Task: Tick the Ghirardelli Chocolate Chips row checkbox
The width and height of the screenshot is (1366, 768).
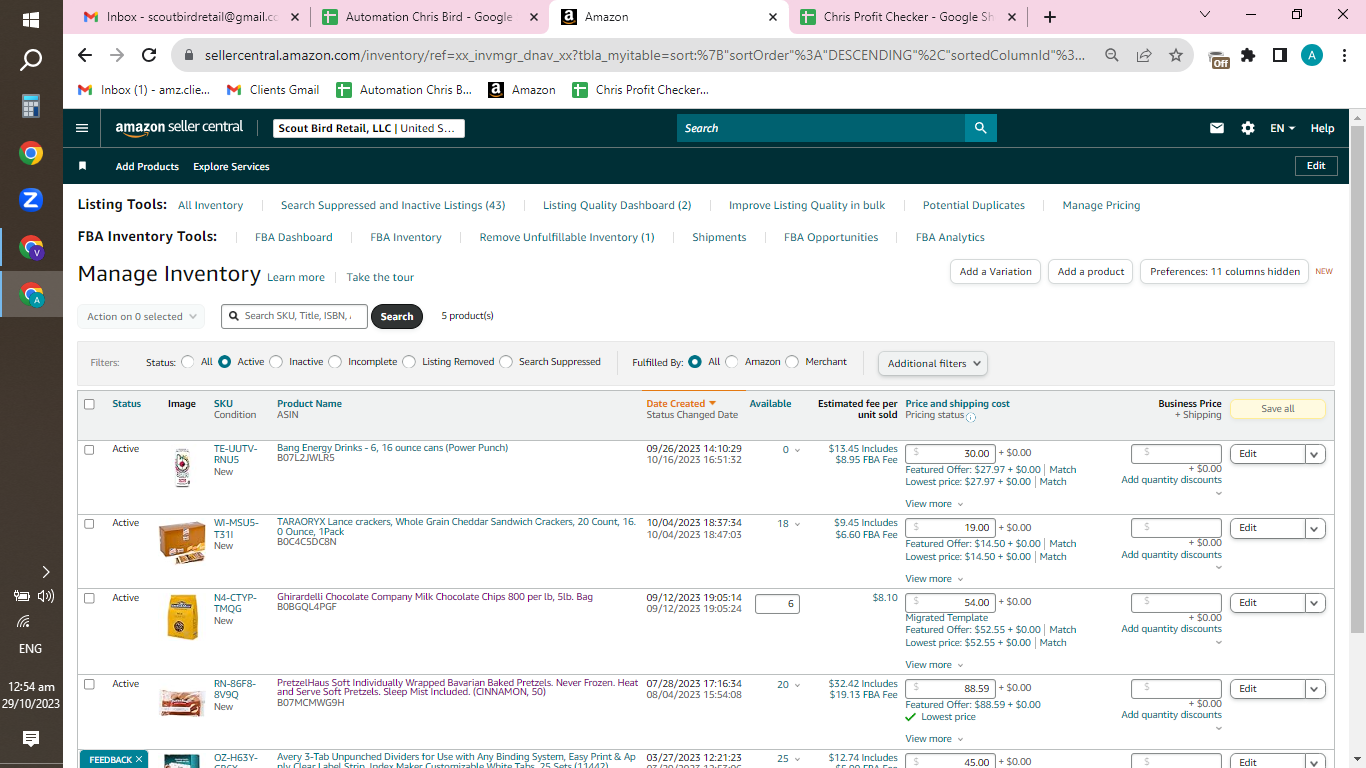Action: tap(89, 598)
